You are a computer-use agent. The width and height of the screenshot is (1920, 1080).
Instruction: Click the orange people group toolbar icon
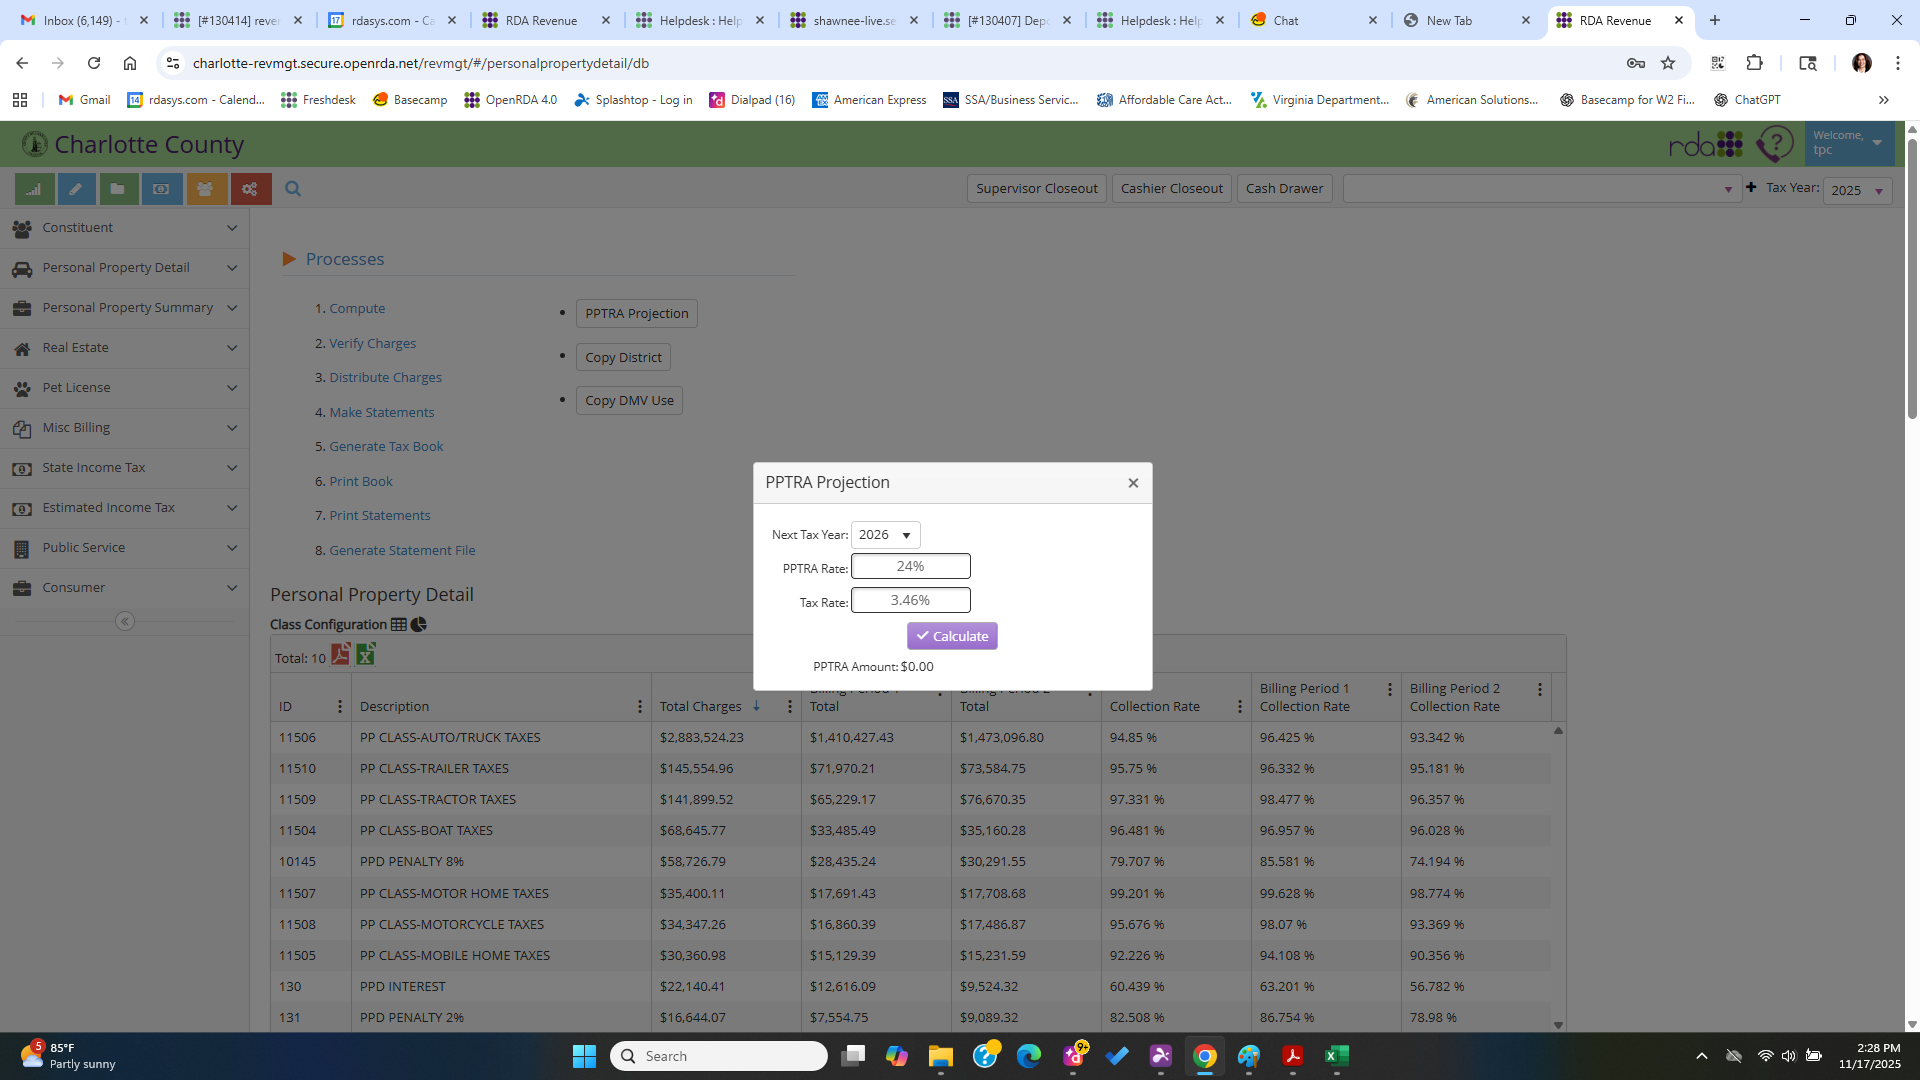[x=205, y=189]
